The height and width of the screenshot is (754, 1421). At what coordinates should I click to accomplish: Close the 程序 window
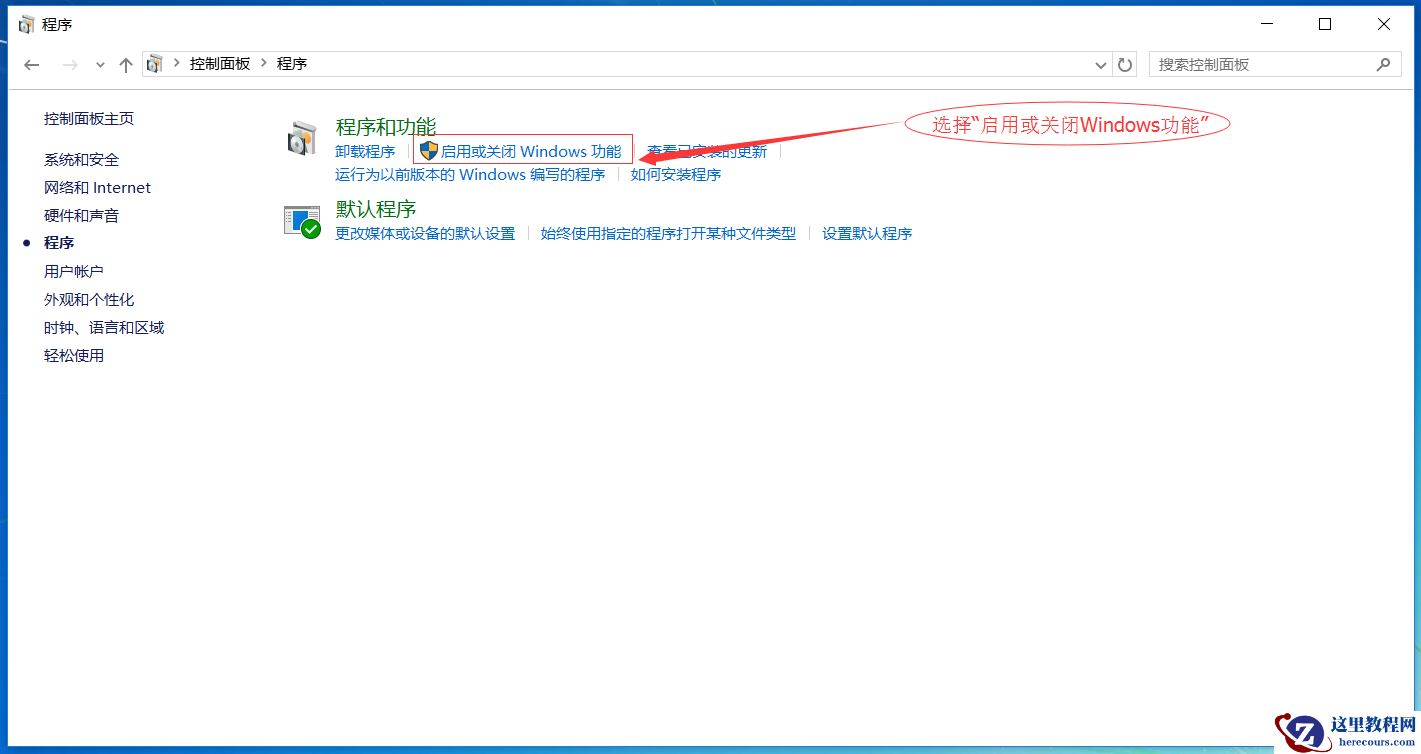(x=1384, y=24)
